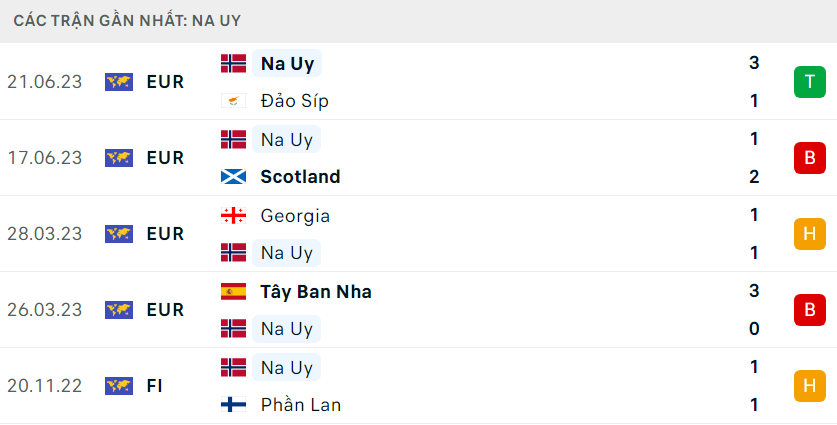Click the Finland flag icon
Image resolution: width=837 pixels, height=425 pixels.
click(x=233, y=404)
